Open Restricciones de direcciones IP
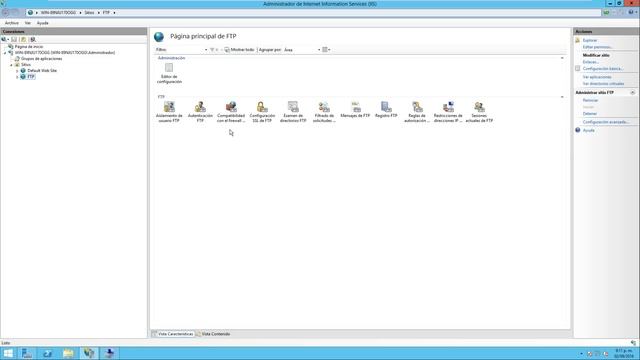The width and height of the screenshot is (640, 360). click(448, 112)
